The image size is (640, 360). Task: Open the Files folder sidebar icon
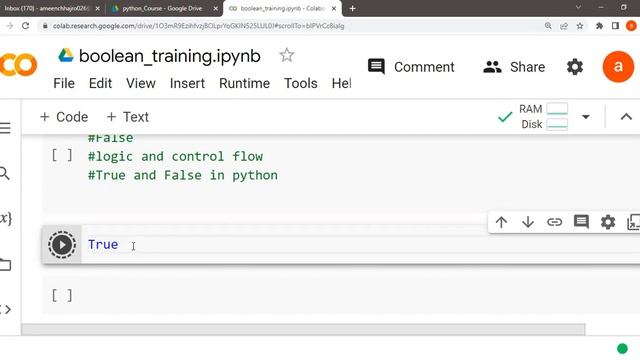[x=5, y=264]
